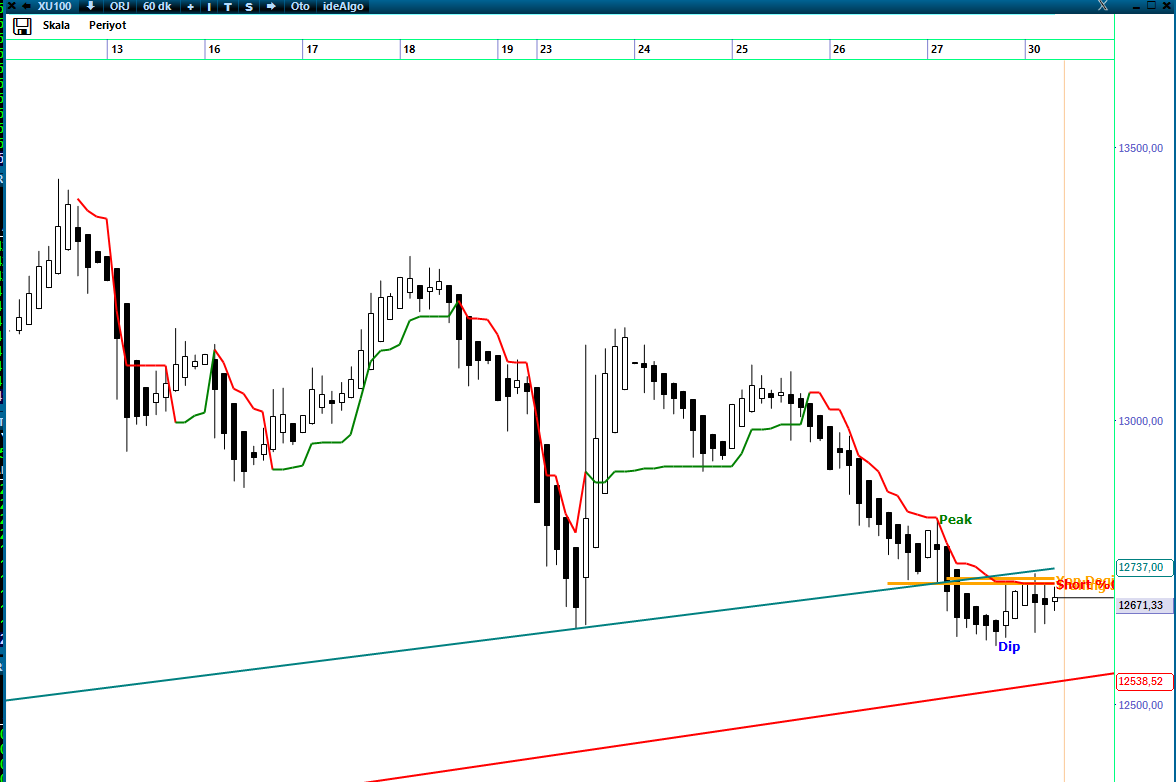Screen dimensions: 1176x782
Task: Click the down-arrow icon next to XU100
Action: 90,6
